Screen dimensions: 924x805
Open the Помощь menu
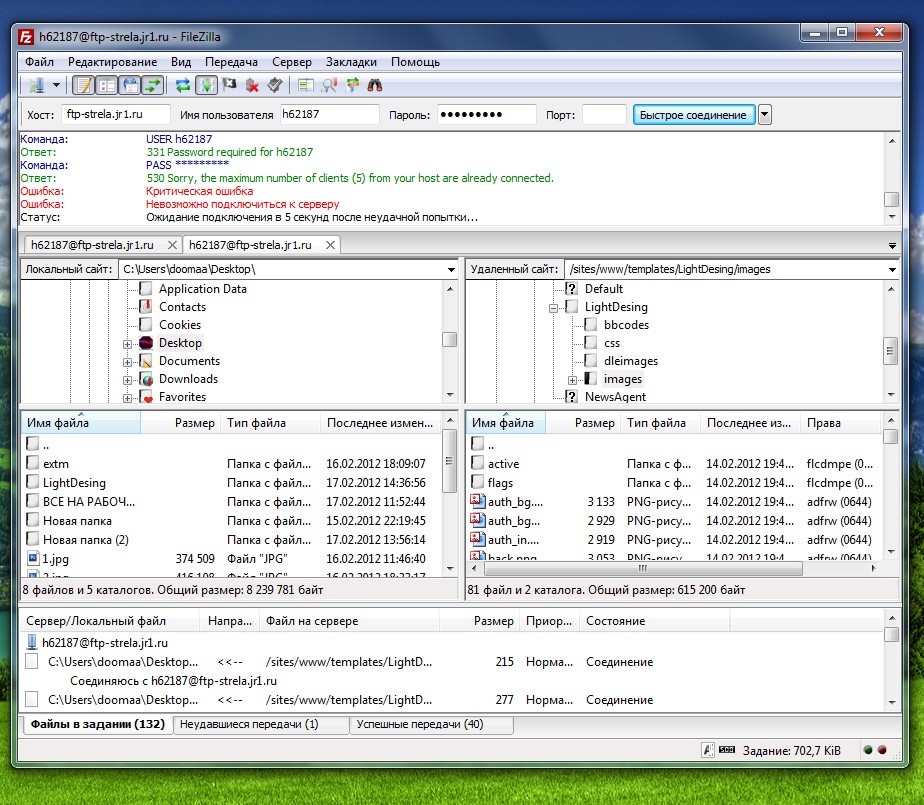pyautogui.click(x=415, y=62)
